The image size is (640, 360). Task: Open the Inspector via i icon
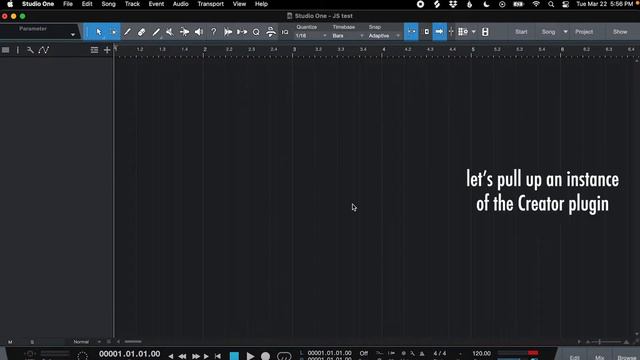[18, 50]
